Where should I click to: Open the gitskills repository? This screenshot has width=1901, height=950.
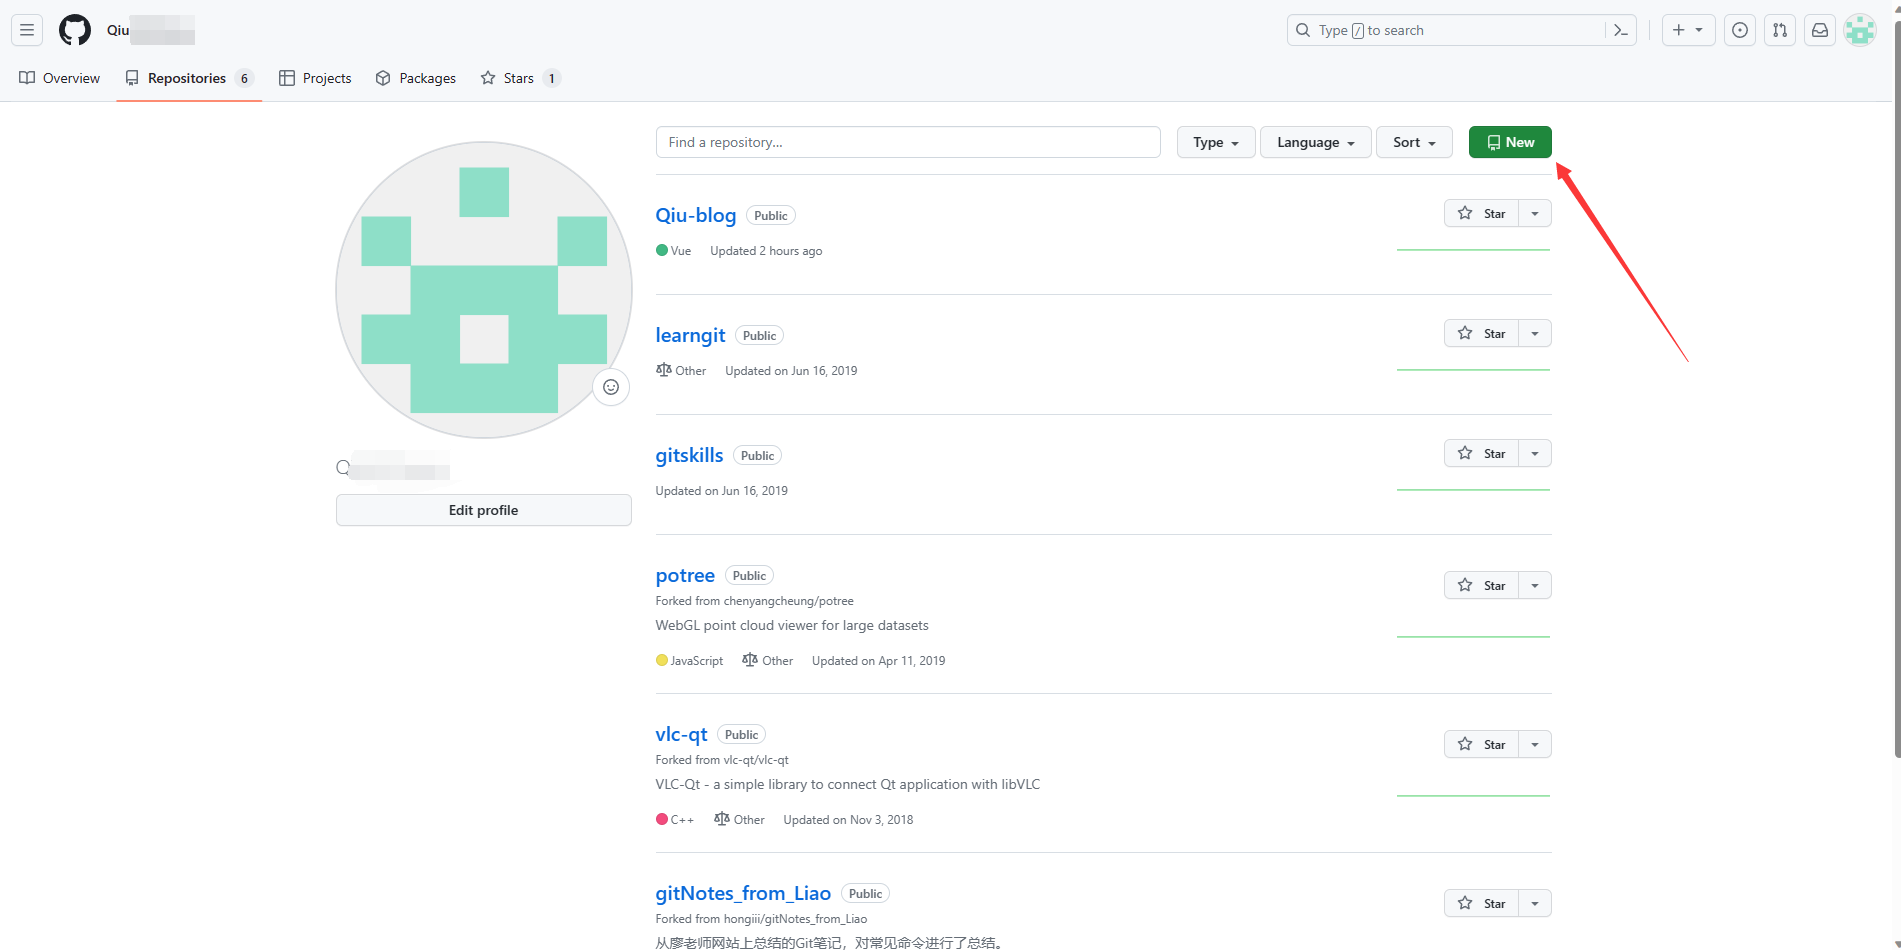pos(690,455)
